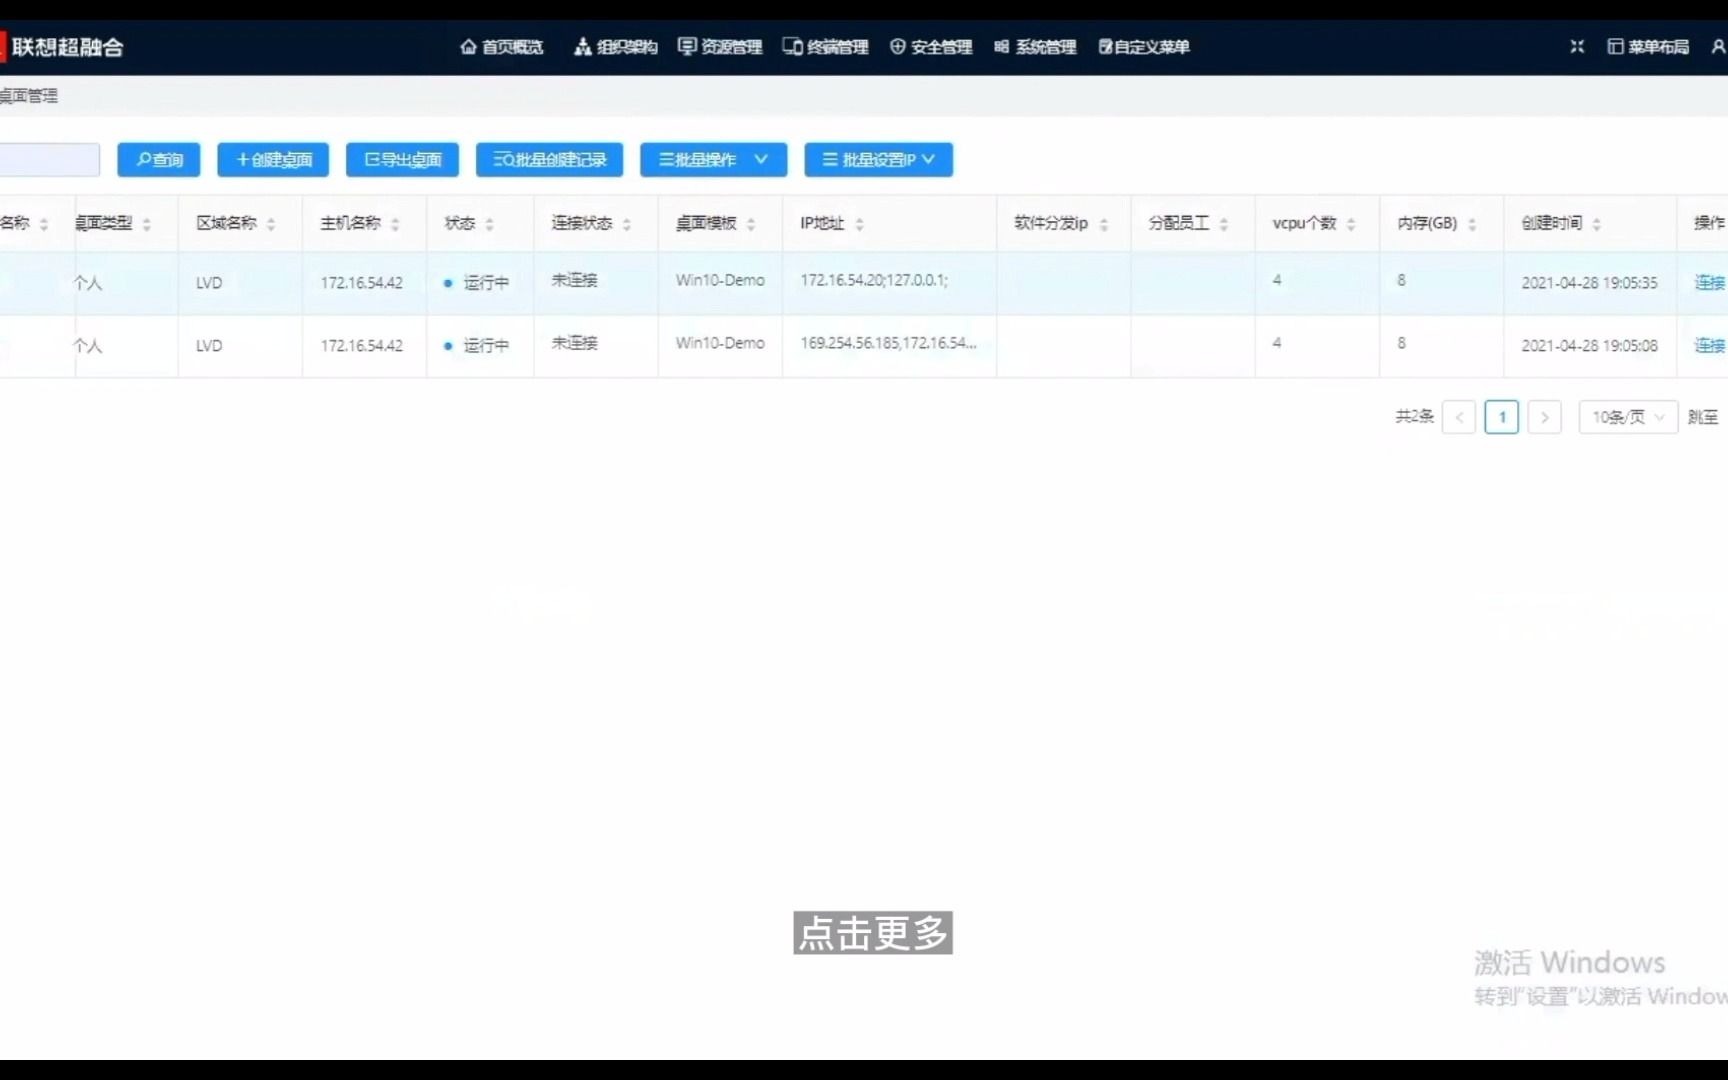The image size is (1728, 1080).
Task: Go to next page arrow
Action: (x=1544, y=417)
